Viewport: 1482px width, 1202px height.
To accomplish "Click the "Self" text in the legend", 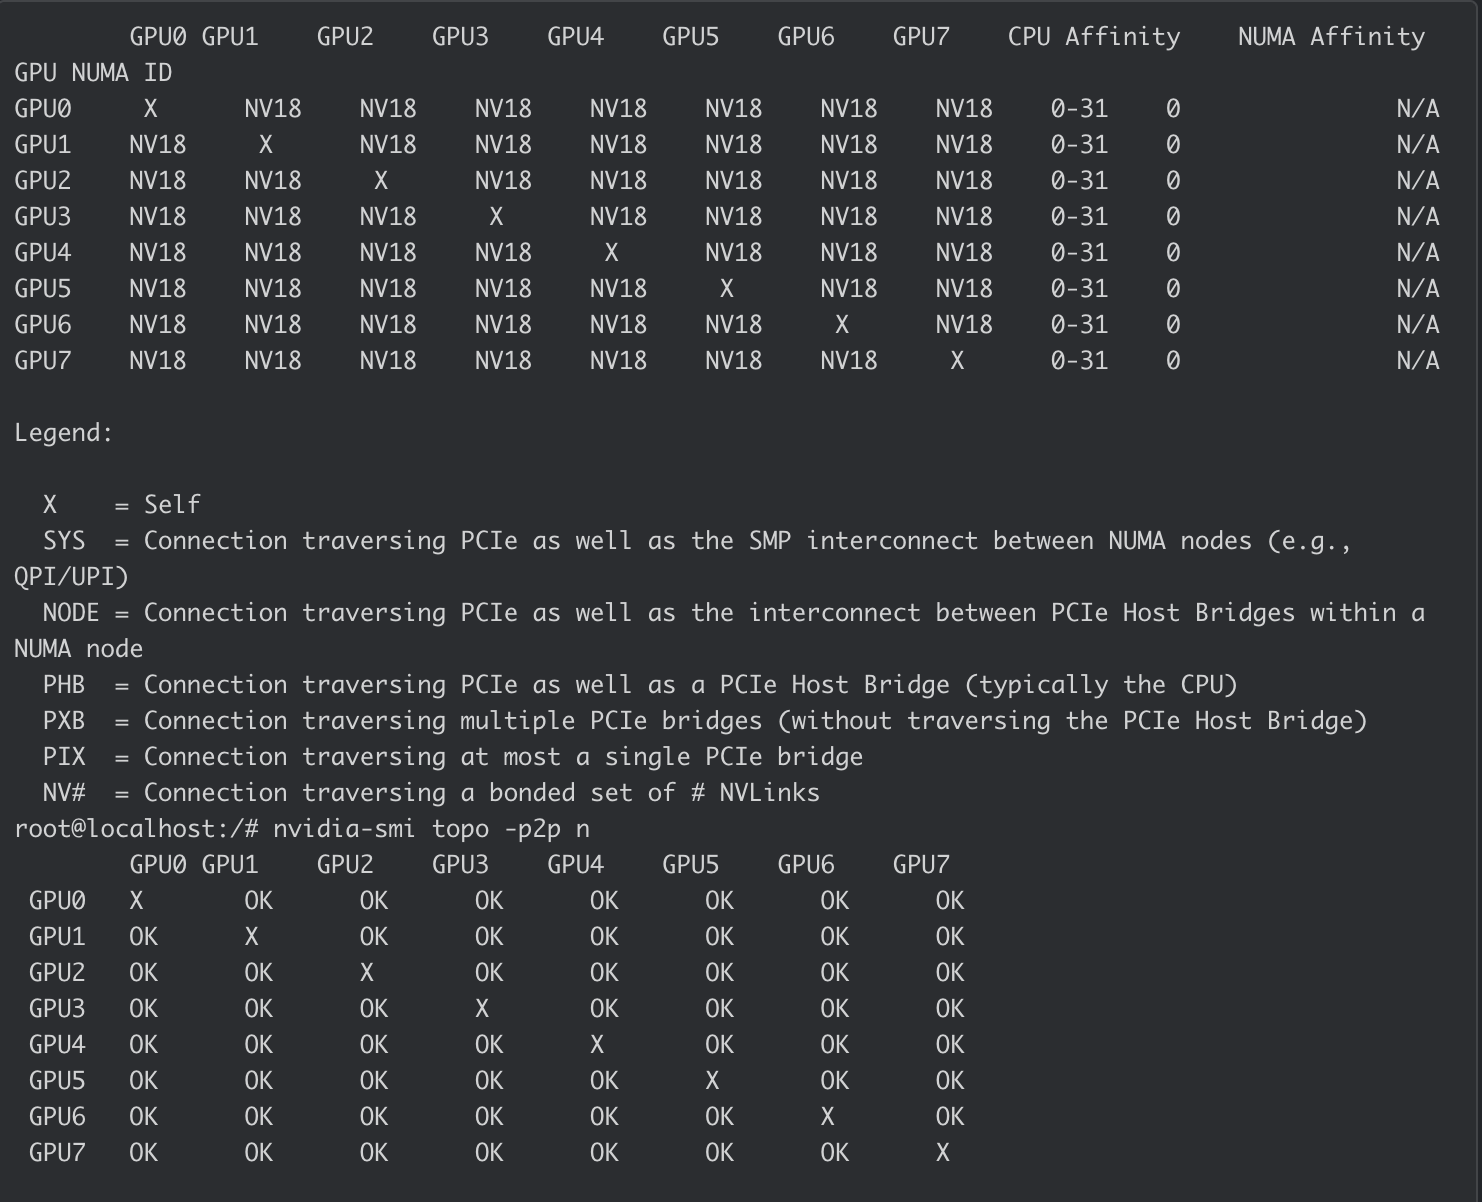I will [172, 505].
